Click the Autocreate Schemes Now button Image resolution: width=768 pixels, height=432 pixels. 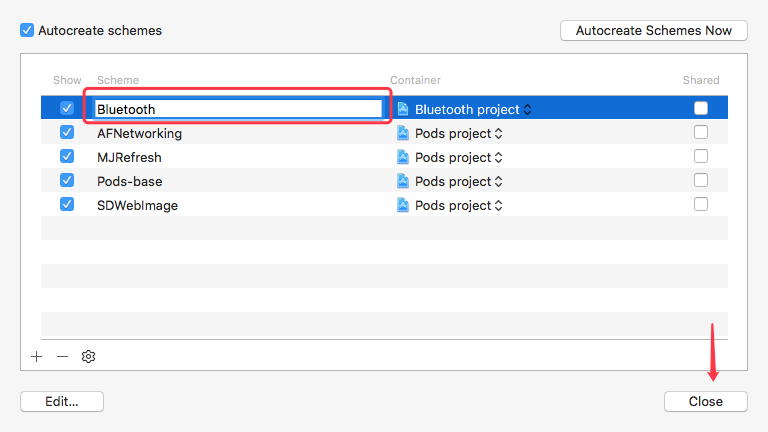pos(654,31)
